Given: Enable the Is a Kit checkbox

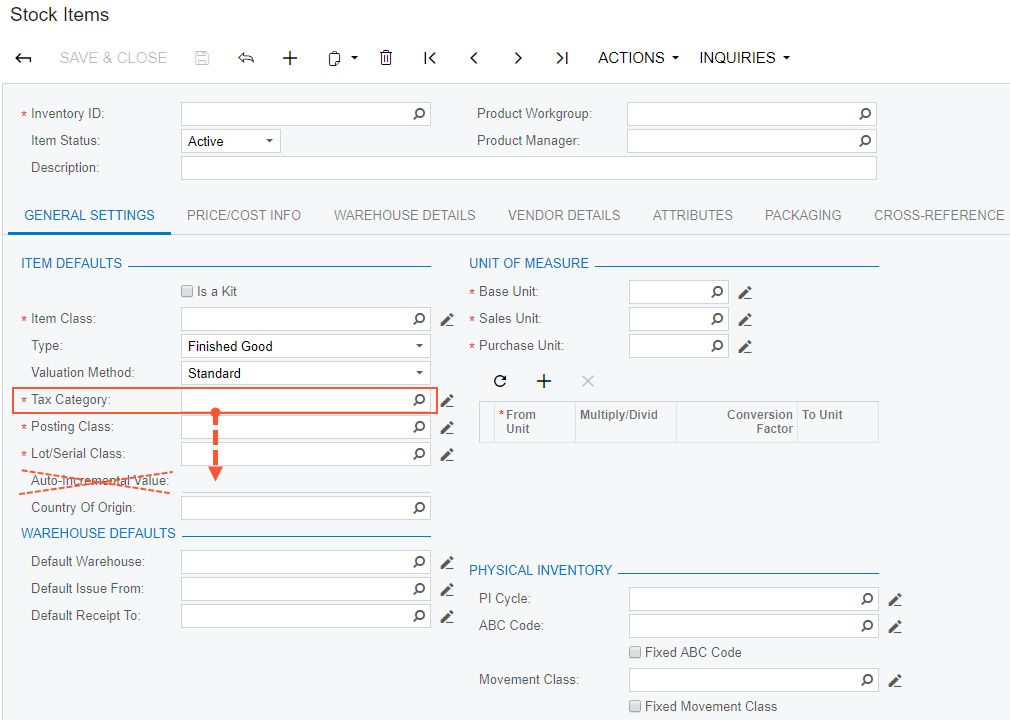Looking at the screenshot, I should (187, 292).
